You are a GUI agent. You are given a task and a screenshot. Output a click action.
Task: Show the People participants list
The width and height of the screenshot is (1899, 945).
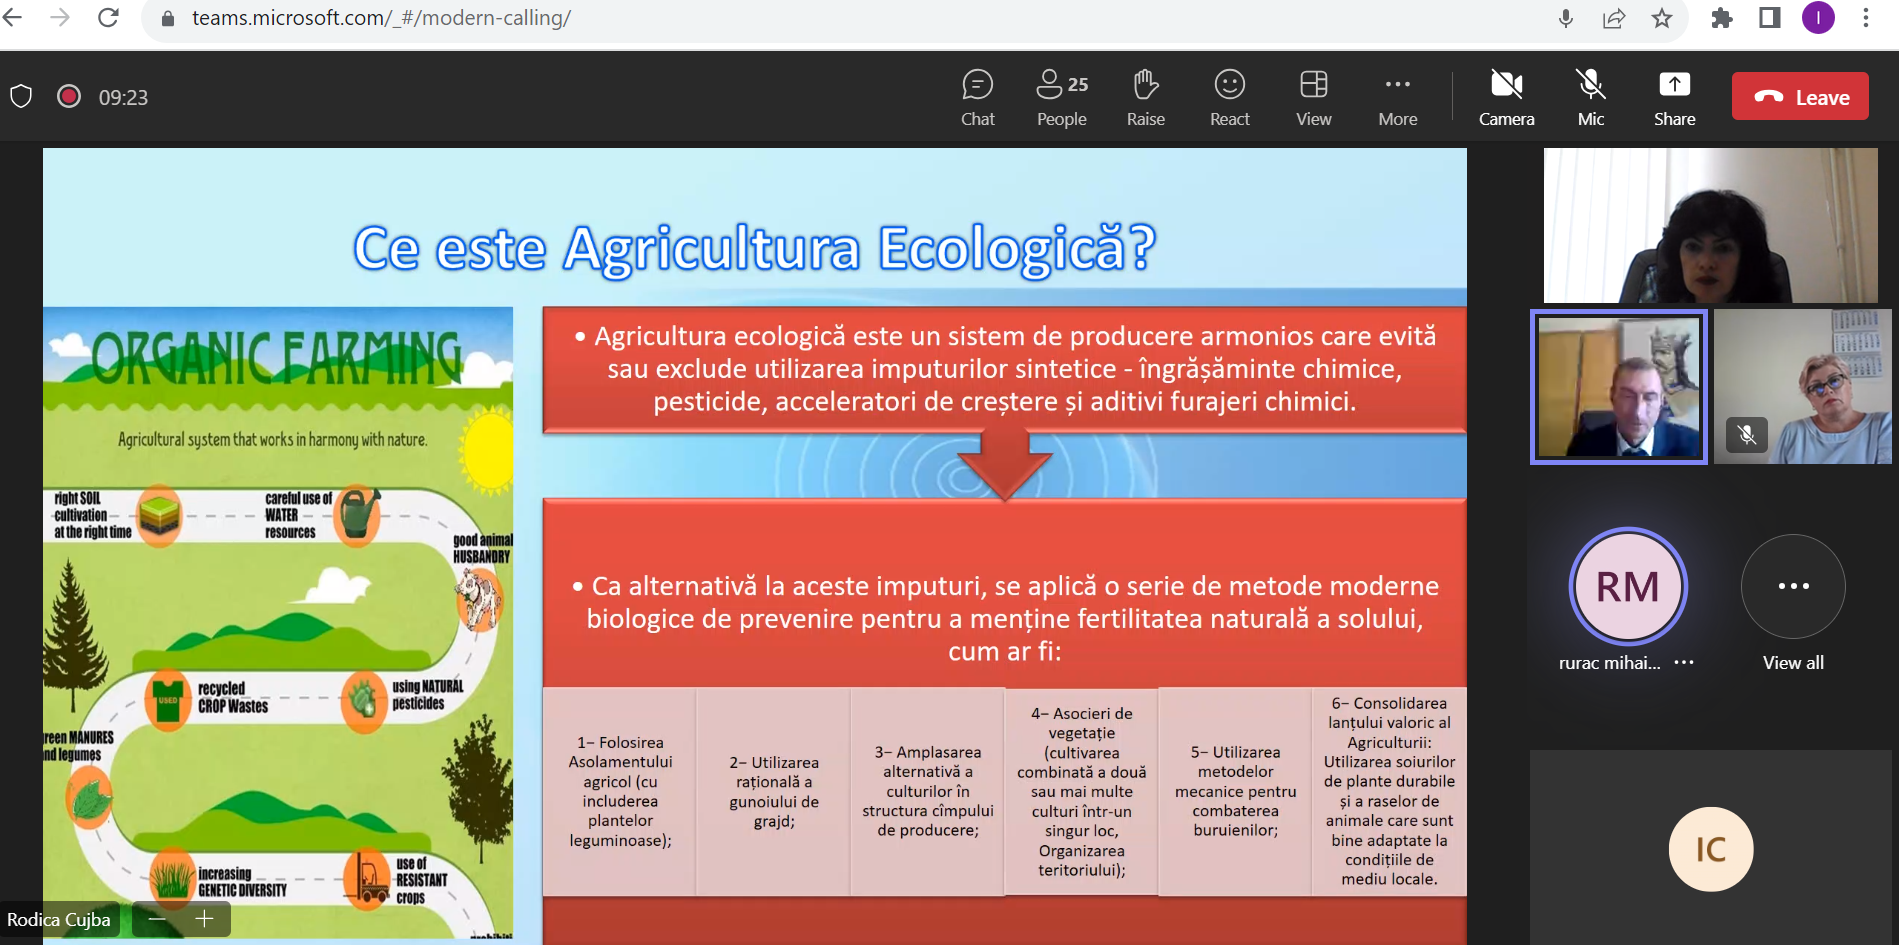pyautogui.click(x=1061, y=97)
